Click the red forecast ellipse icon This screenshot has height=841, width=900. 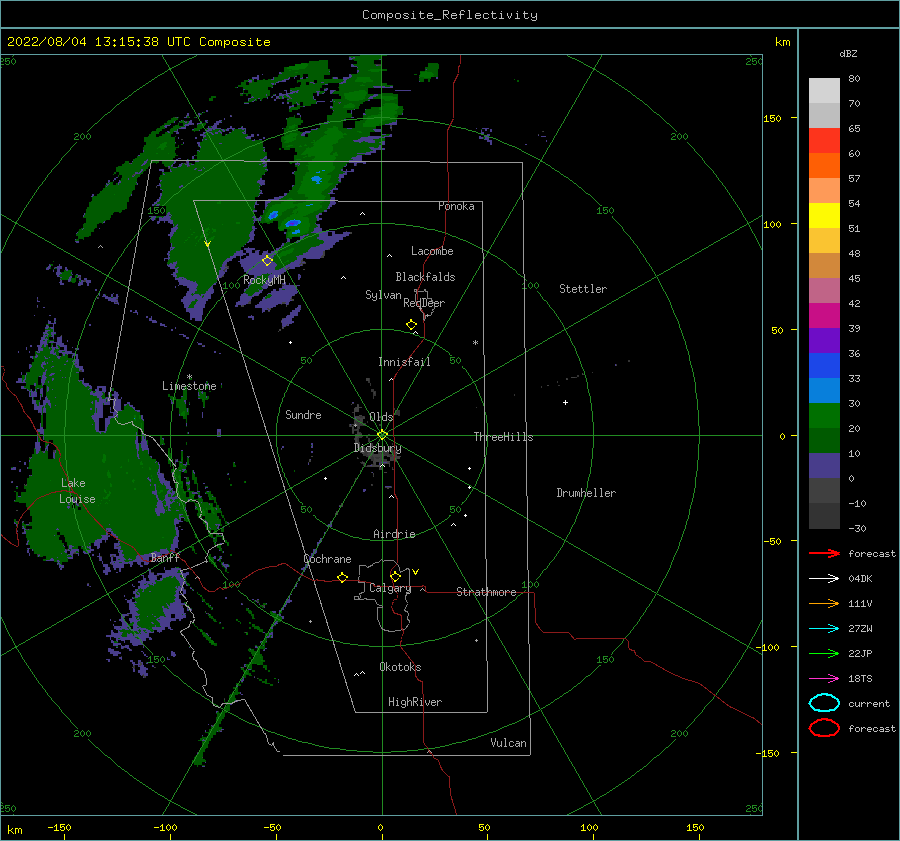pos(824,728)
